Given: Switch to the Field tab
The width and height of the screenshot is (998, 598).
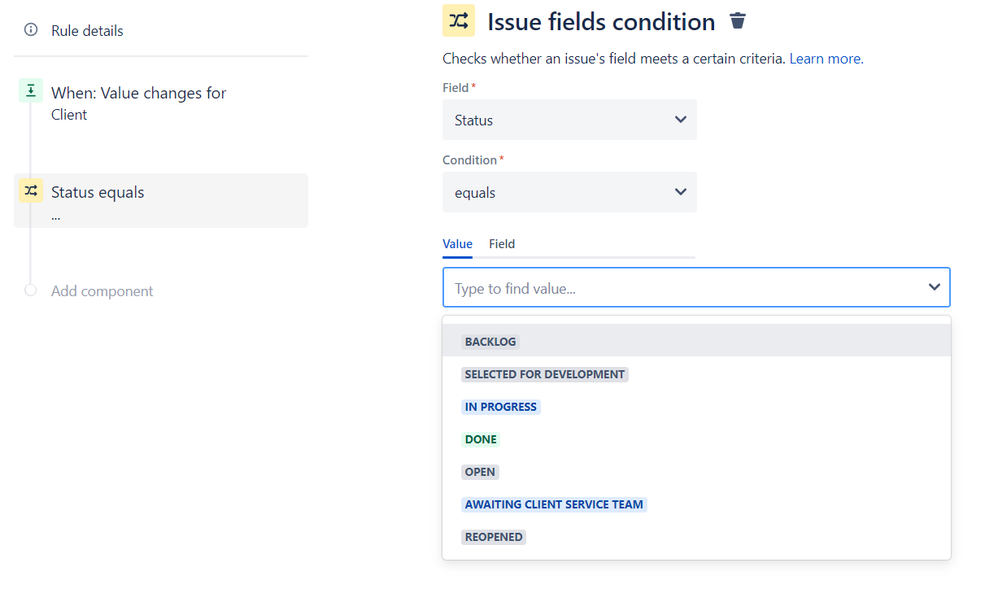Looking at the screenshot, I should (x=502, y=244).
